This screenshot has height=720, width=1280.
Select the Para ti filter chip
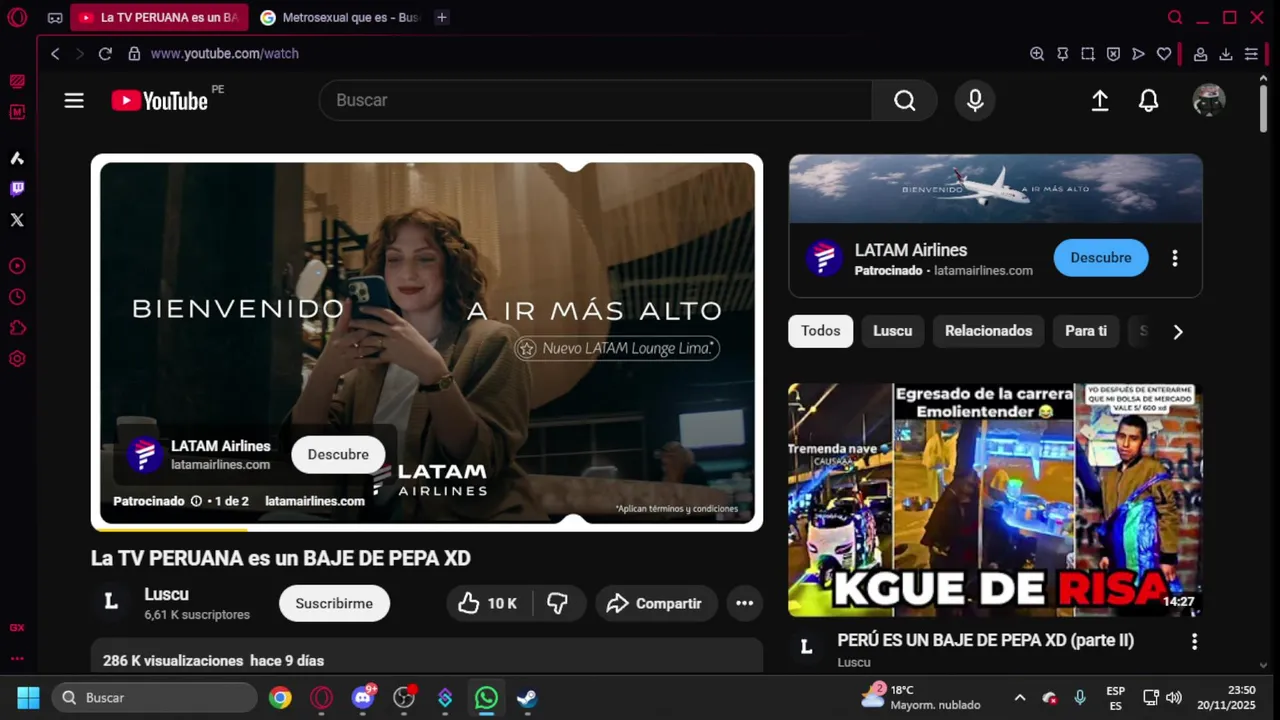1086,331
